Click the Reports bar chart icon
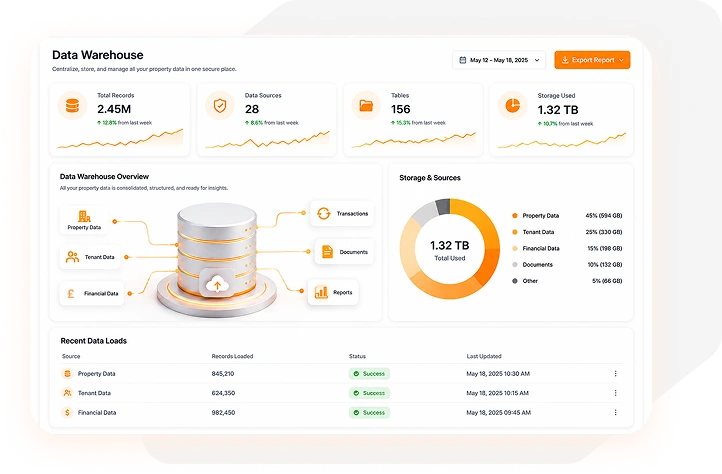Viewport: 722px width, 474px height. [x=321, y=292]
